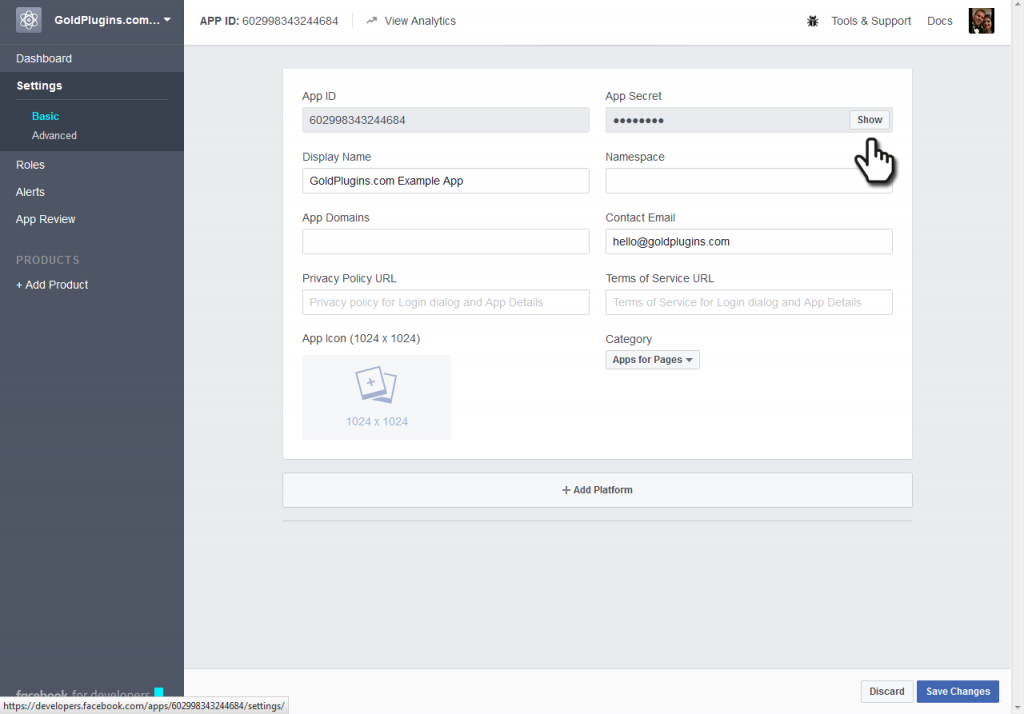Image resolution: width=1024 pixels, height=714 pixels.
Task: Click the View Analytics chart icon
Action: tap(372, 21)
